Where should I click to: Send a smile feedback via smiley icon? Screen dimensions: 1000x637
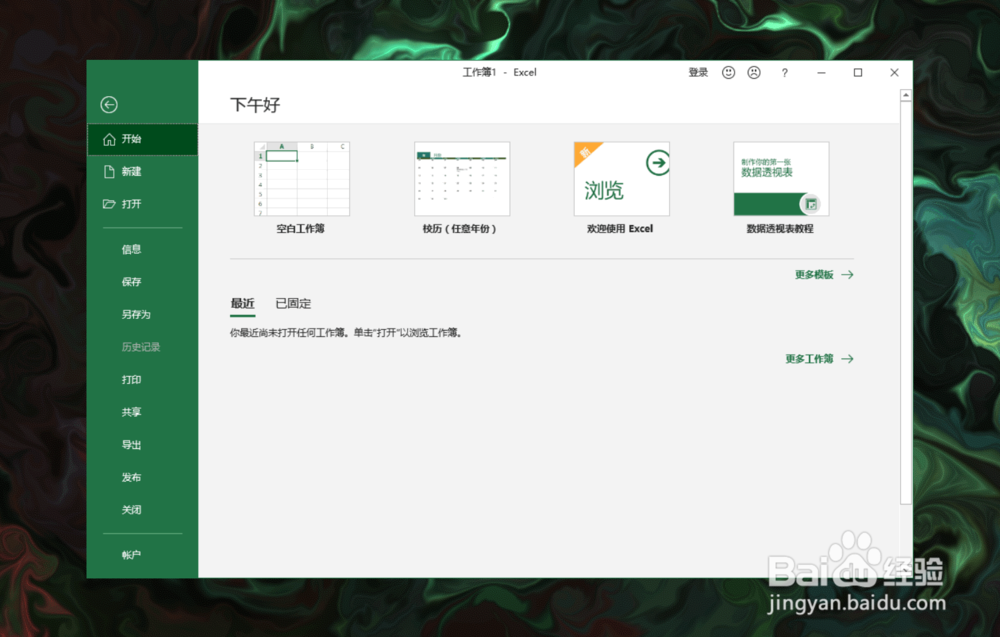[x=728, y=73]
